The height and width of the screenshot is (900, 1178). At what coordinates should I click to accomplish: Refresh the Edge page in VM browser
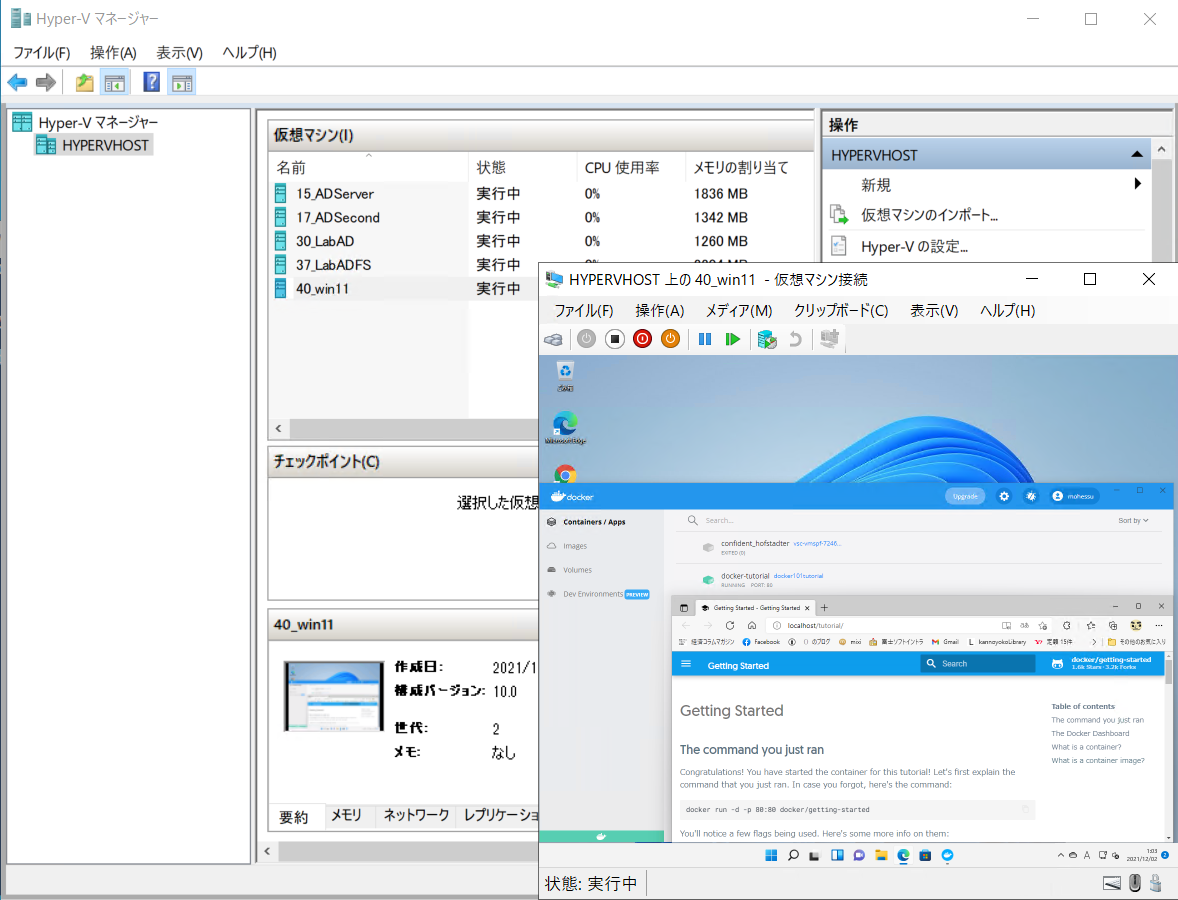[x=729, y=625]
